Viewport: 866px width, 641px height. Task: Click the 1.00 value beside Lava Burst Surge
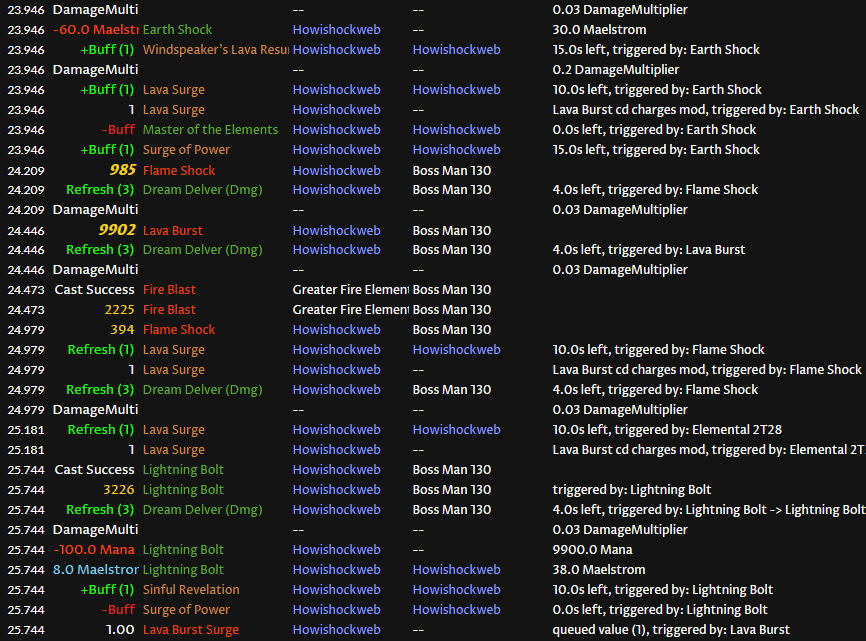pyautogui.click(x=120, y=630)
